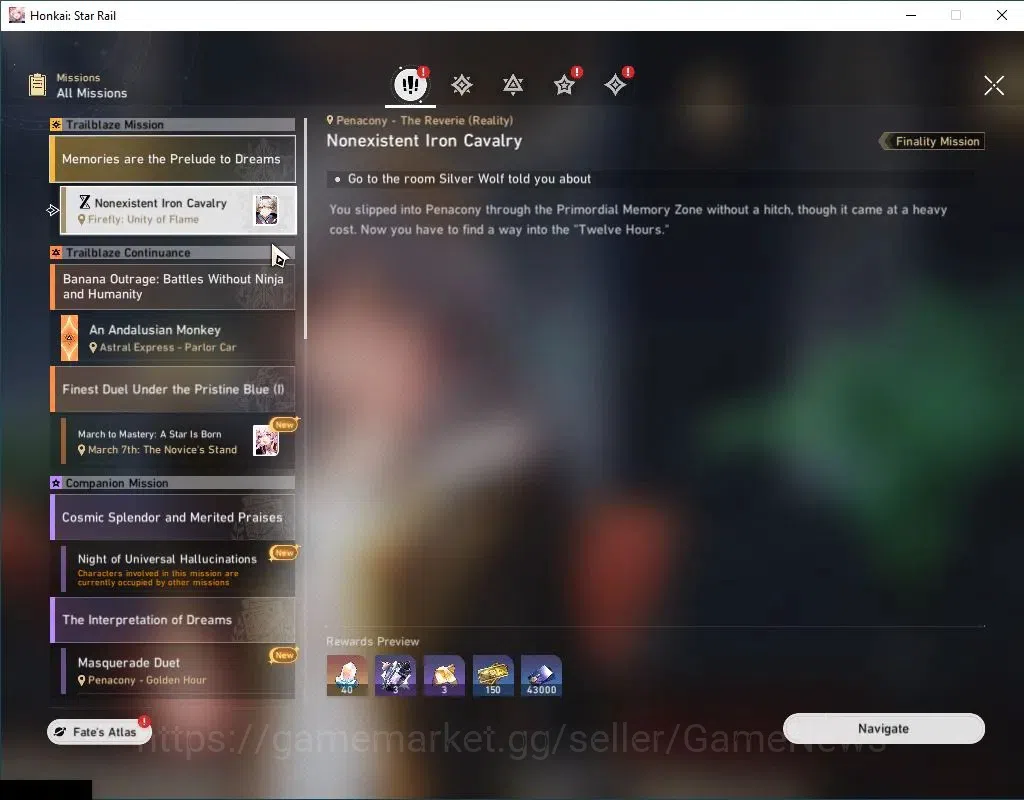Select March to Mastery: A Star Is Born
This screenshot has height=800, width=1024.
[x=178, y=441]
